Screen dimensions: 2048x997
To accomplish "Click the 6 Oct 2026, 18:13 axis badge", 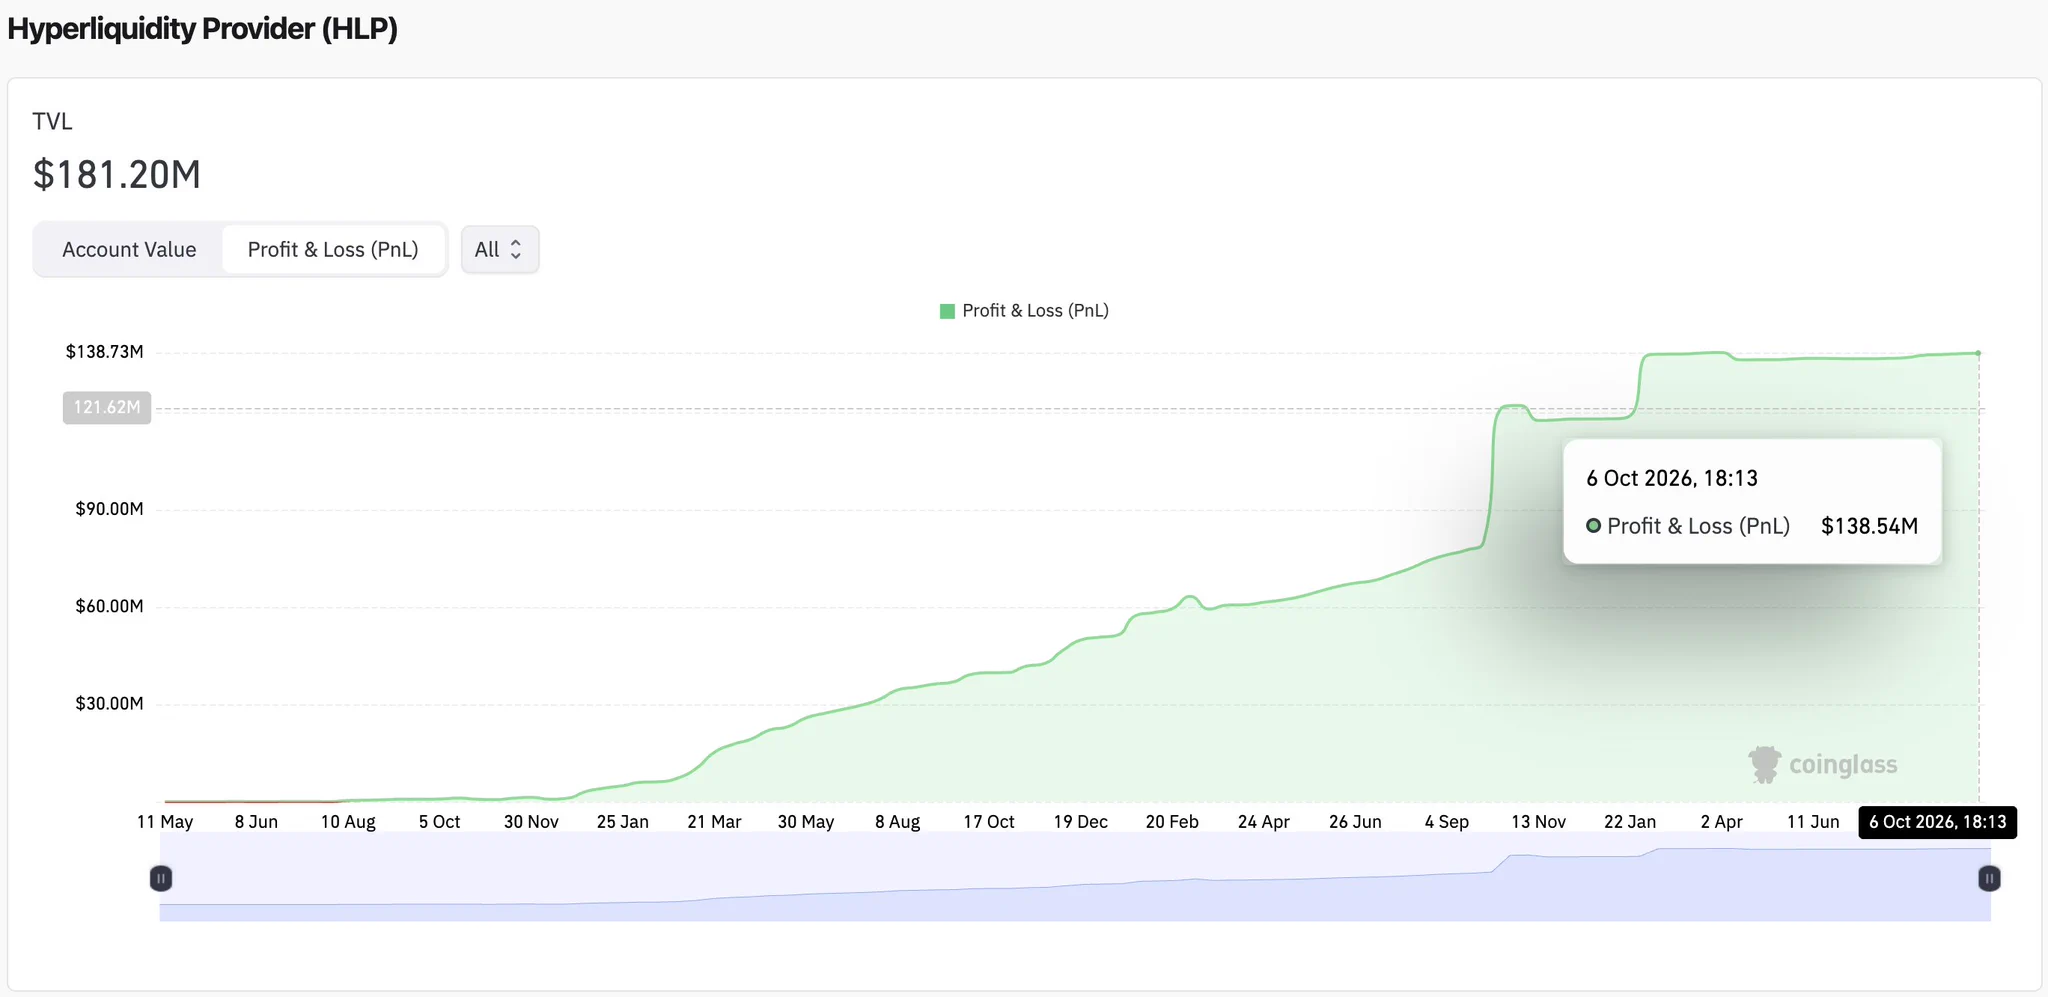I will (1938, 822).
